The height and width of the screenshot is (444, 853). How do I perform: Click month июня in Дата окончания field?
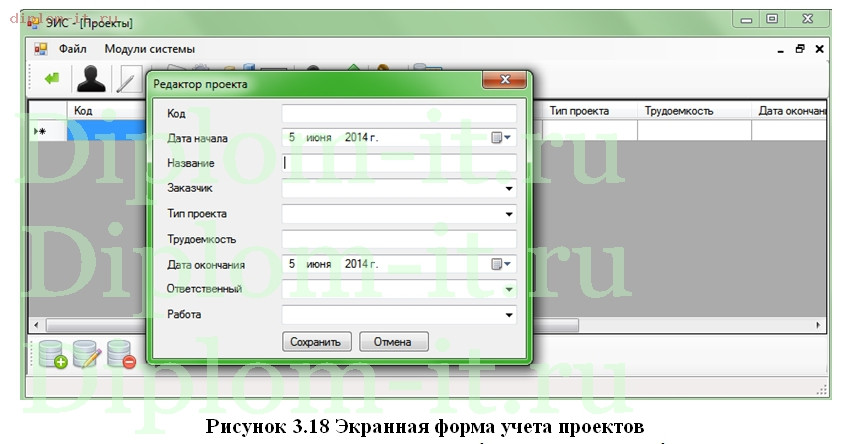pos(319,264)
